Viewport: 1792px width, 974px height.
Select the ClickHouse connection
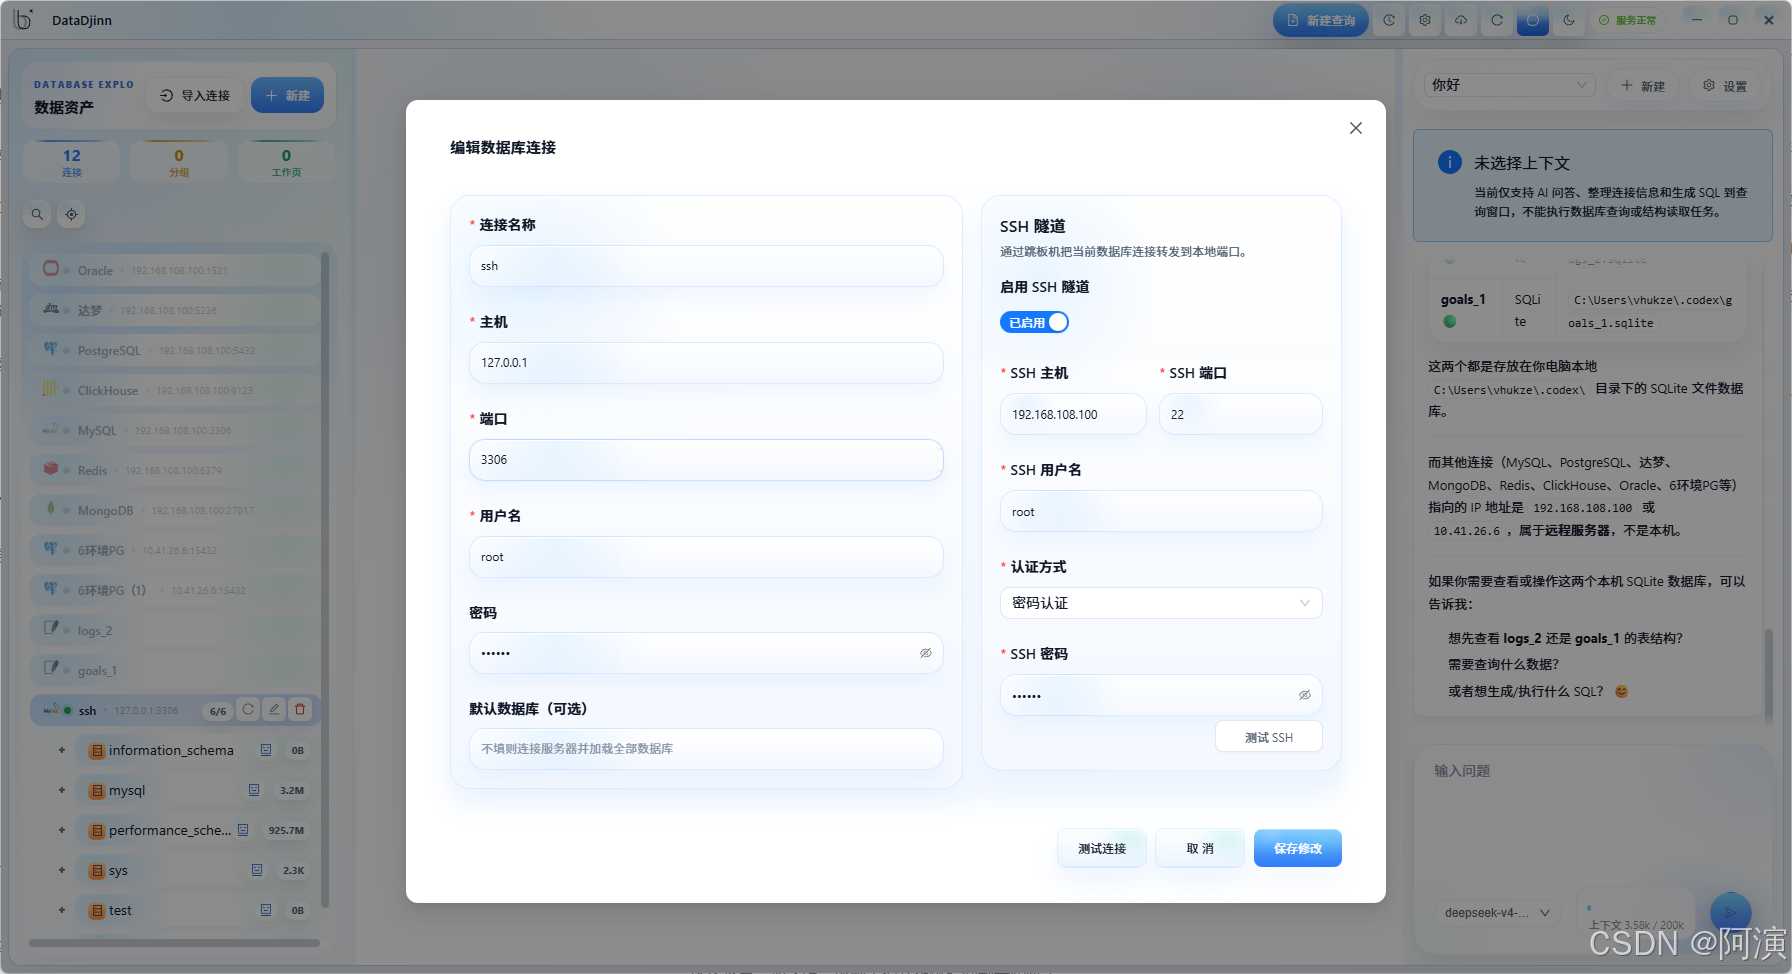tap(175, 390)
